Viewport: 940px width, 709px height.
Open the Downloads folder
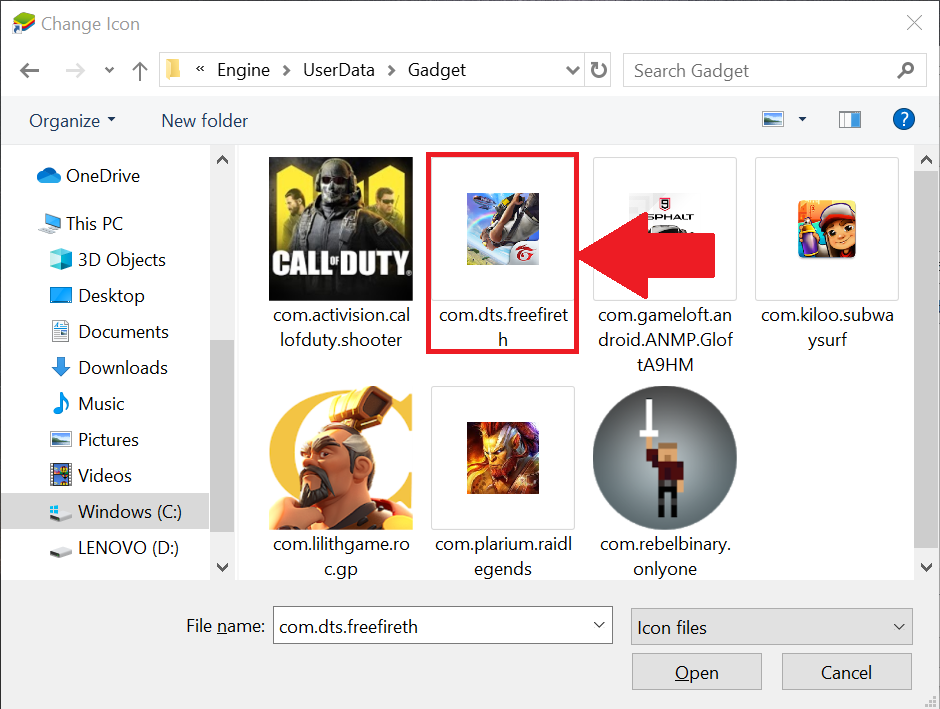pos(109,367)
